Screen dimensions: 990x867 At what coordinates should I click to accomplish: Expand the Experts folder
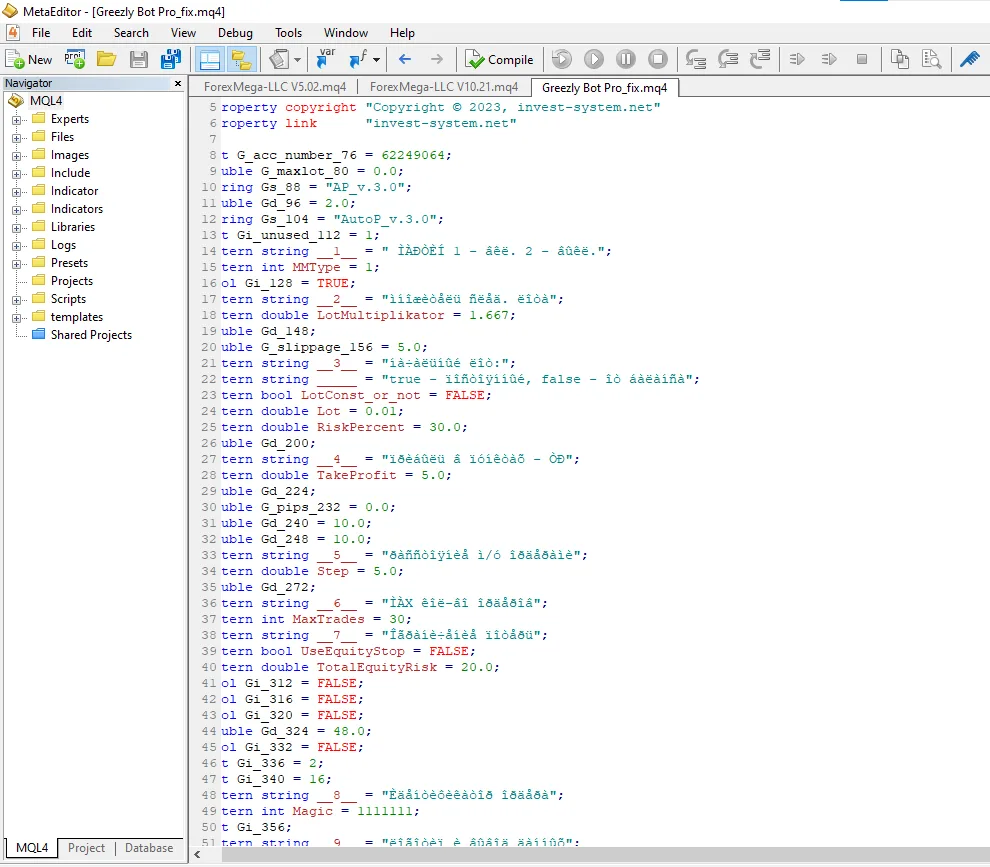tap(16, 119)
